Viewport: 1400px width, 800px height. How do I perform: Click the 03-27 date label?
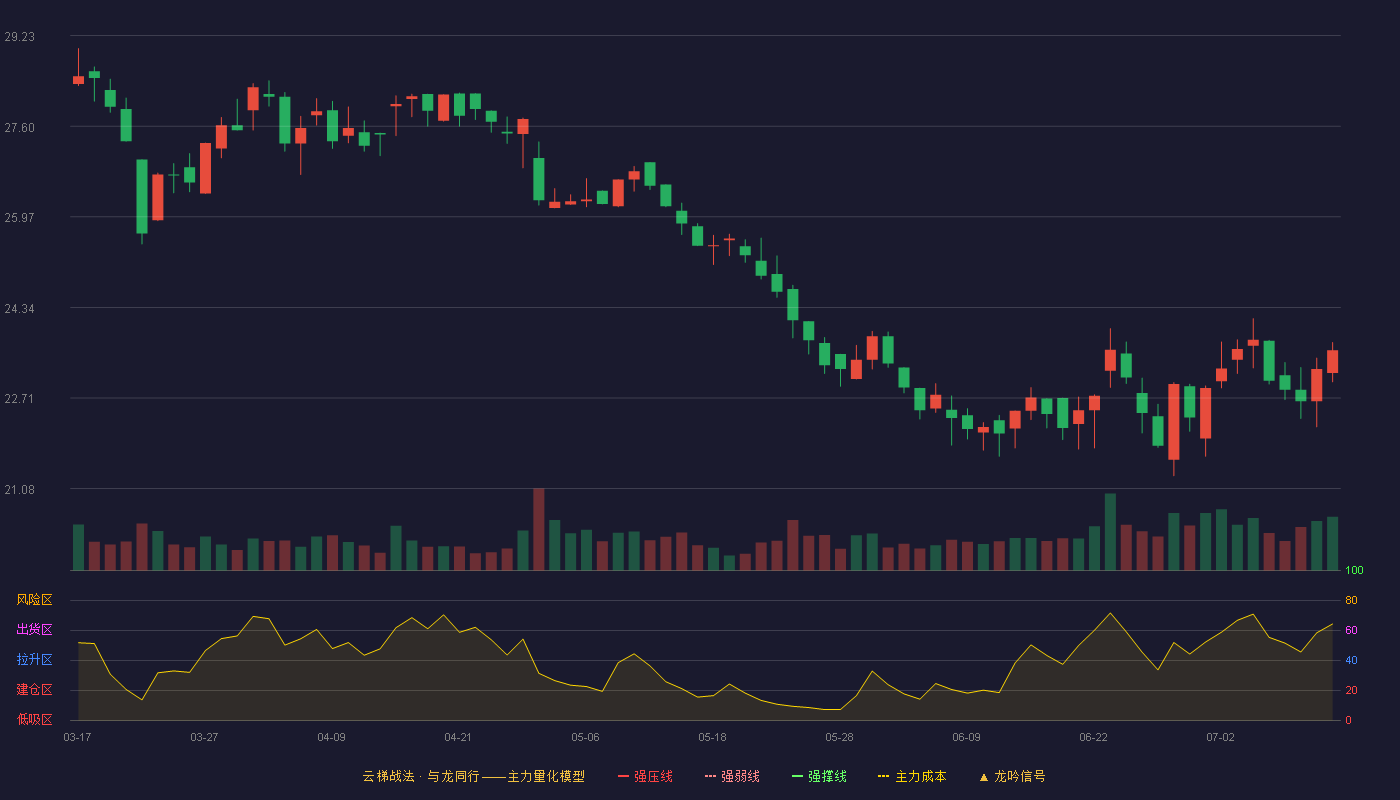[204, 737]
